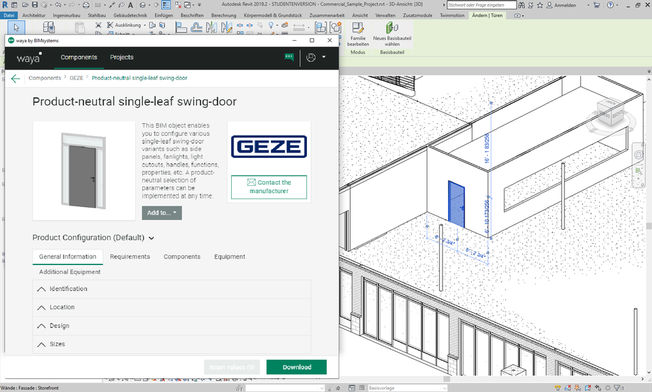This screenshot has width=652, height=392.
Task: Click the door product thumbnail image
Action: pyautogui.click(x=84, y=171)
